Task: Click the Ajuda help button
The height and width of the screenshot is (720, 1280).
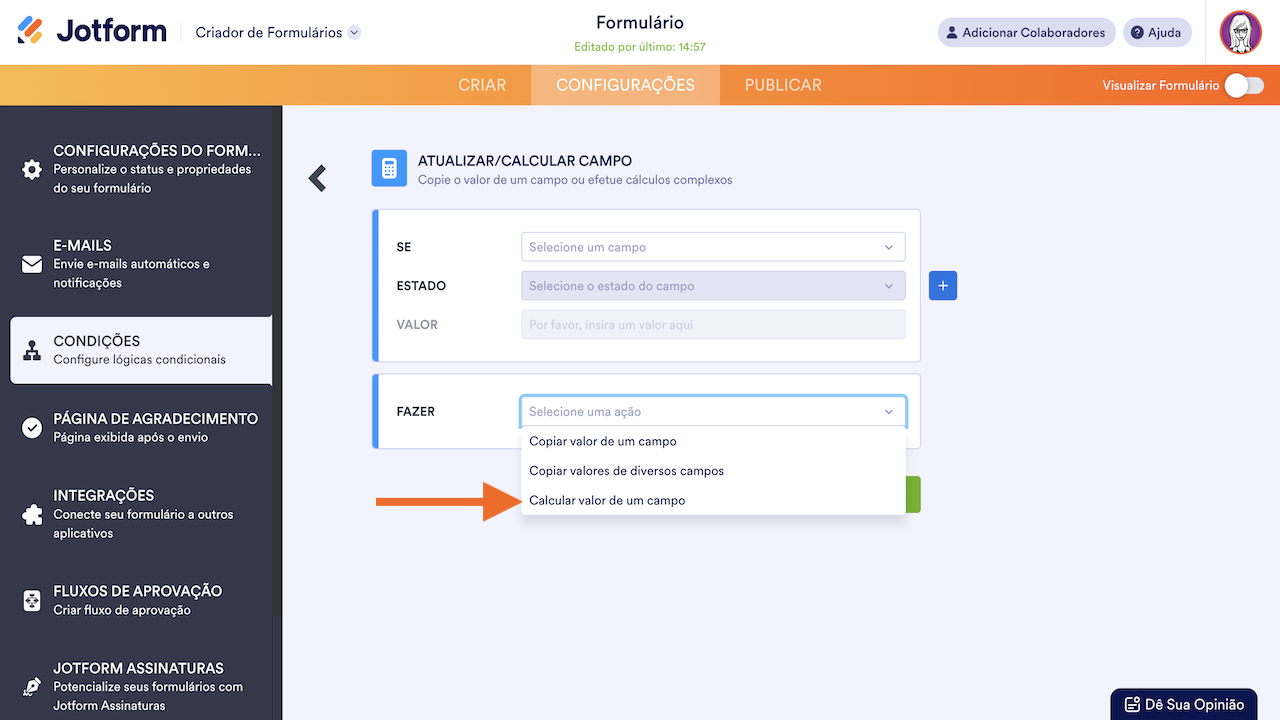Action: pyautogui.click(x=1156, y=33)
